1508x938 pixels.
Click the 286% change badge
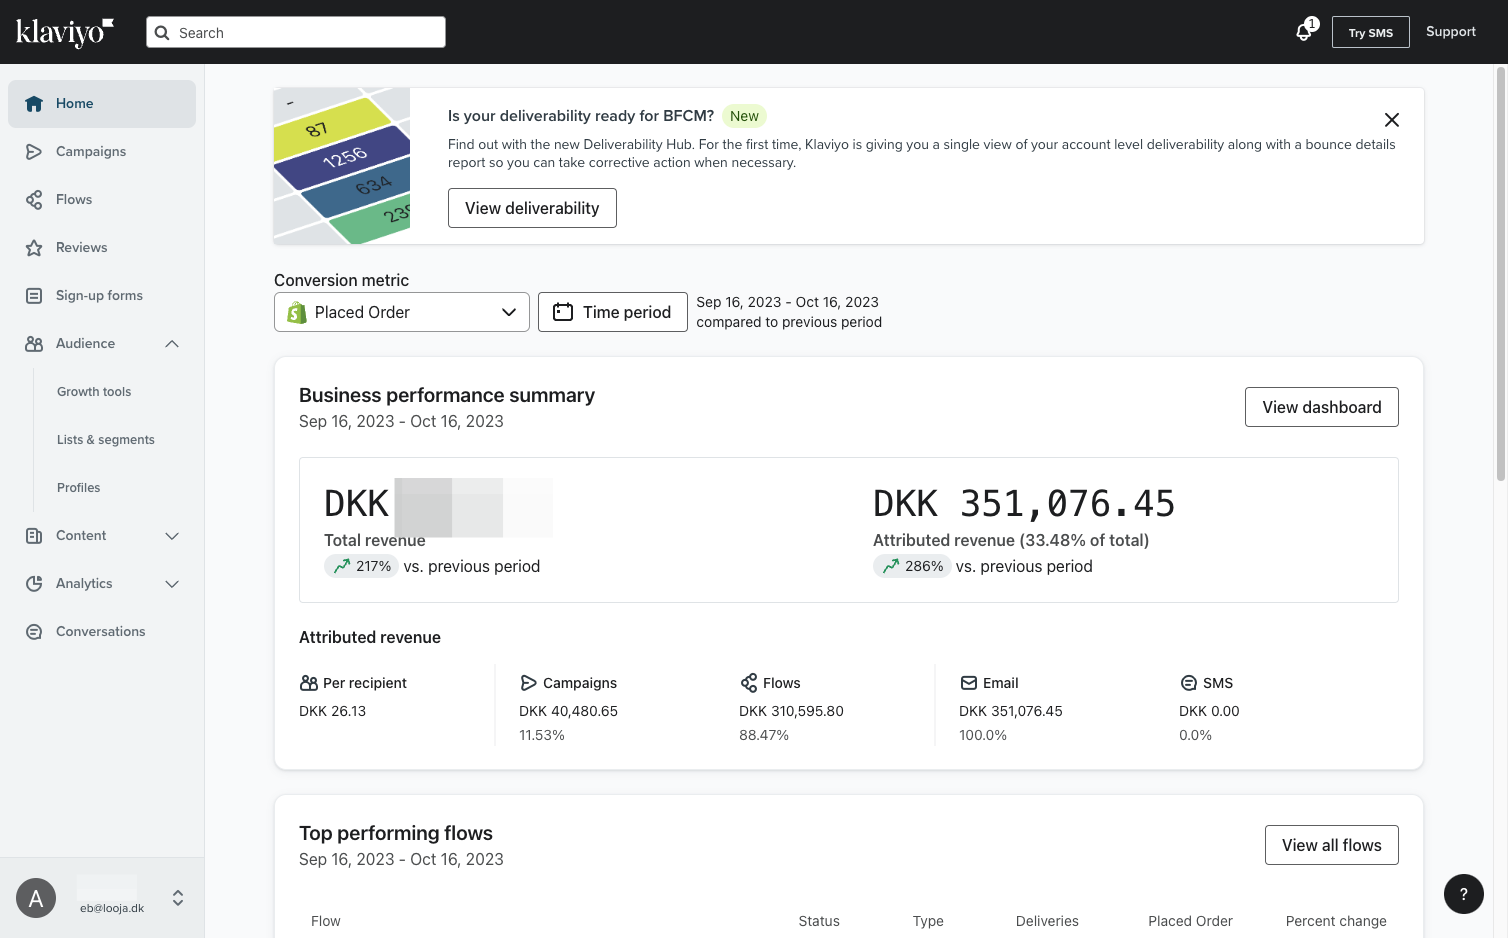click(911, 566)
